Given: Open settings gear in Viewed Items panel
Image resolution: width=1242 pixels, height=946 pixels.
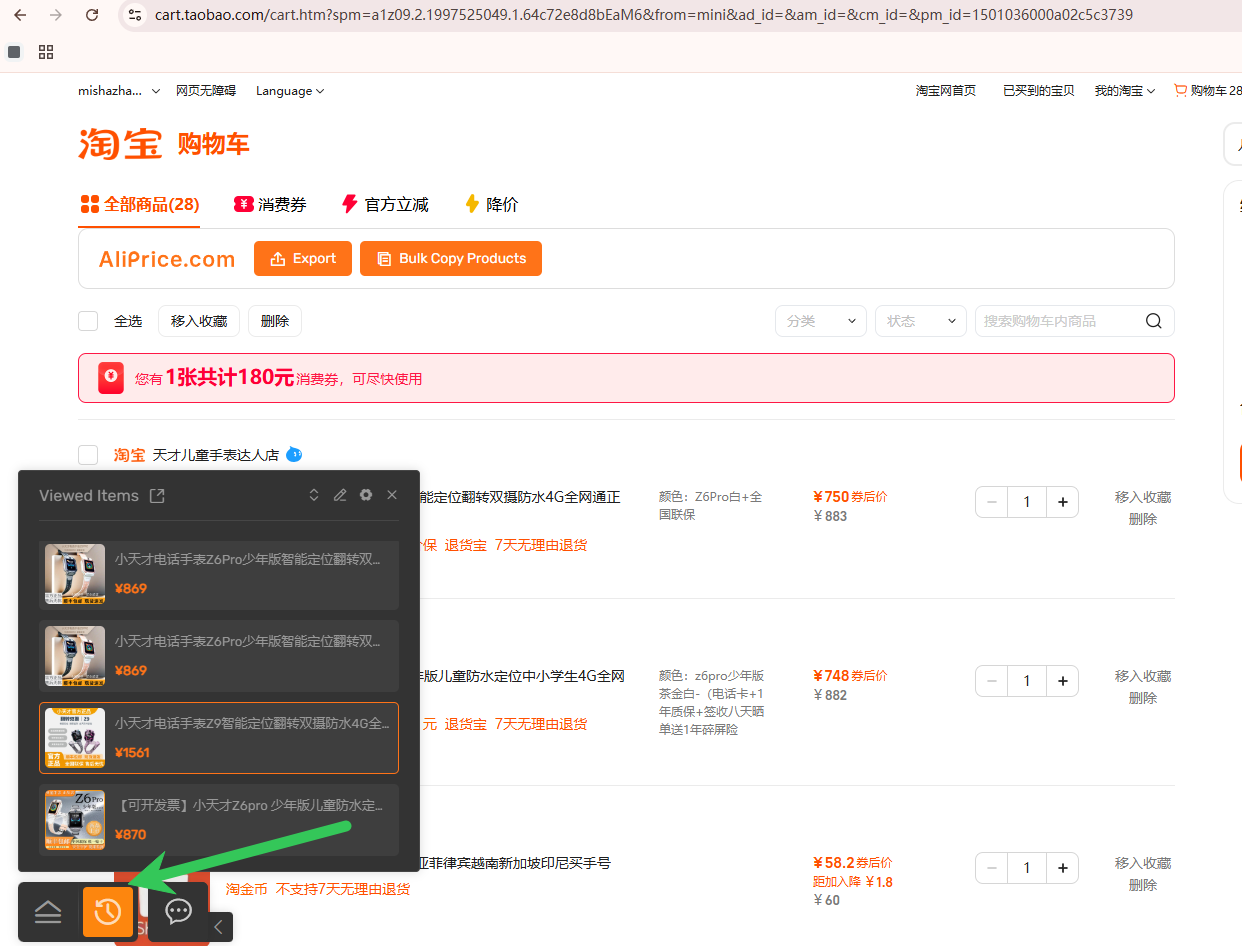Looking at the screenshot, I should [366, 495].
